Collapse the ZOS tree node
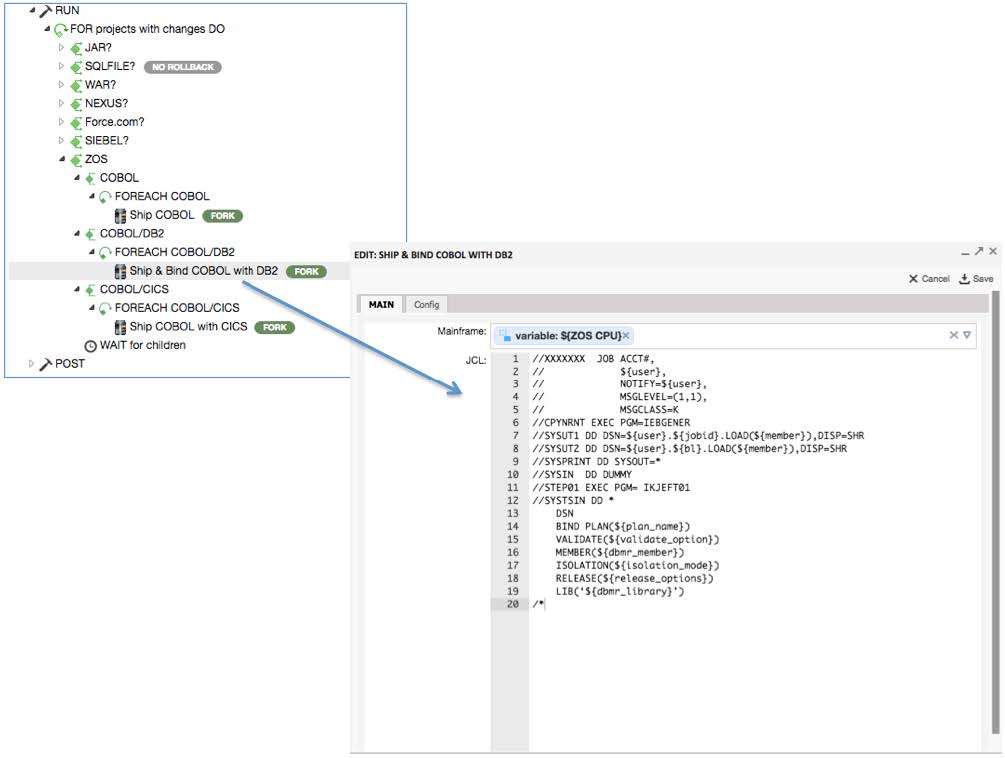 [62, 159]
